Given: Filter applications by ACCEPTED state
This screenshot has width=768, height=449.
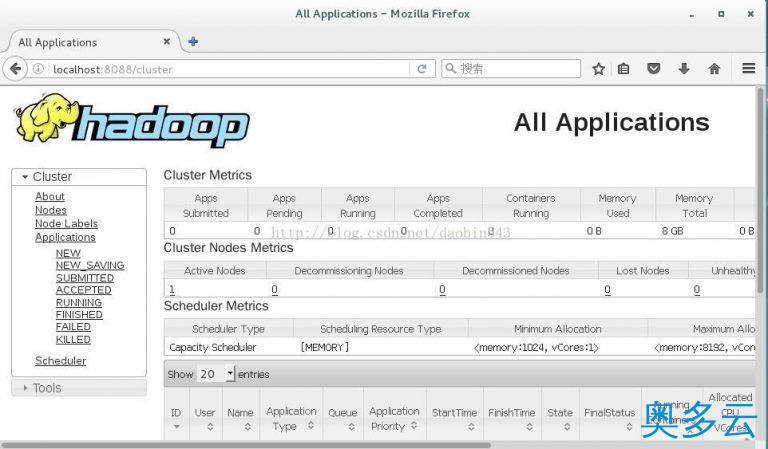Looking at the screenshot, I should click(84, 290).
